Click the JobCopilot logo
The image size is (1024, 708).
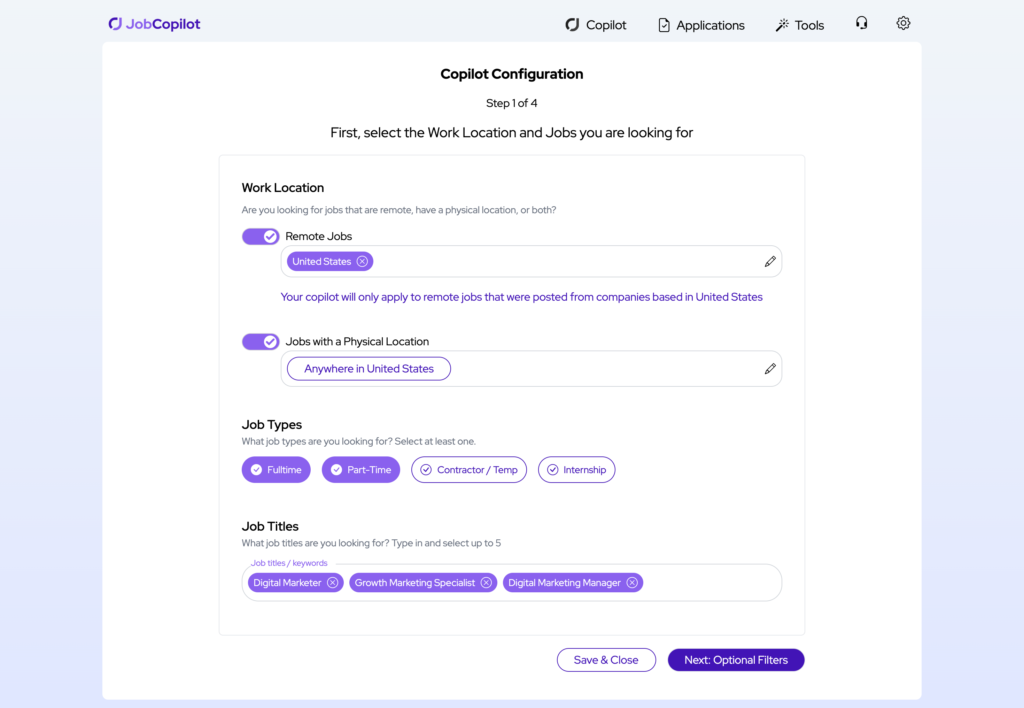154,24
